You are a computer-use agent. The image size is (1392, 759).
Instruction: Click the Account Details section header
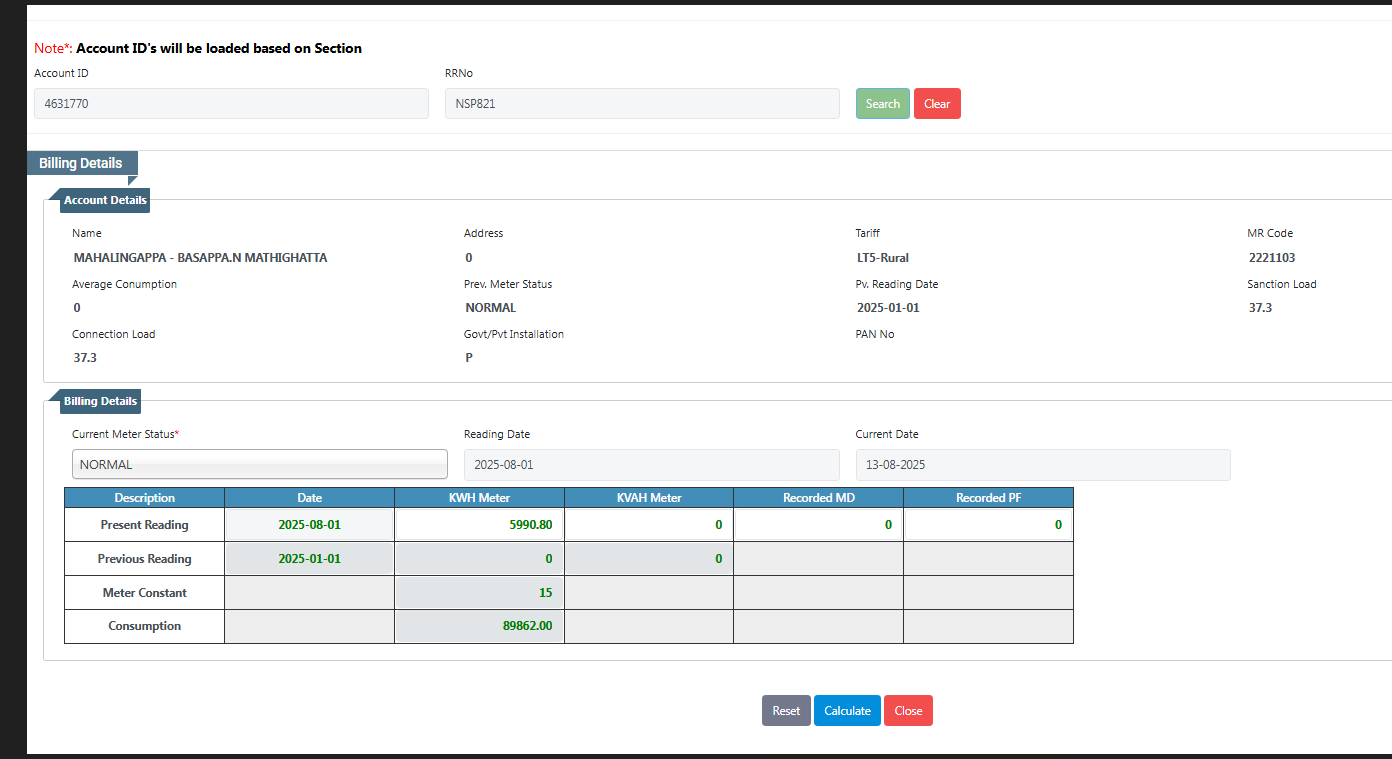coord(105,200)
